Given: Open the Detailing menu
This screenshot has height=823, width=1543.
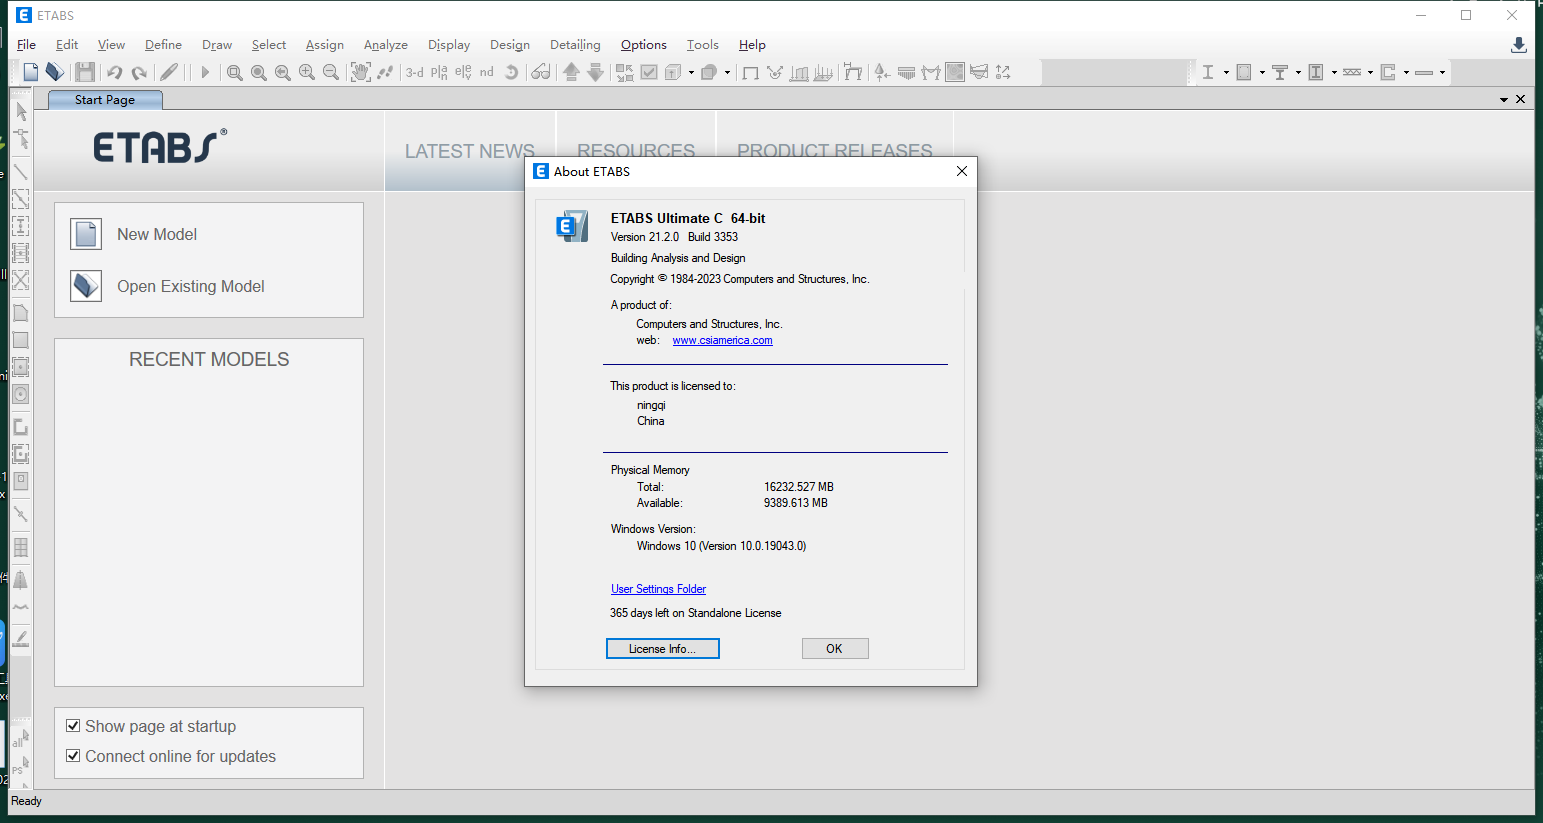Looking at the screenshot, I should [x=575, y=45].
